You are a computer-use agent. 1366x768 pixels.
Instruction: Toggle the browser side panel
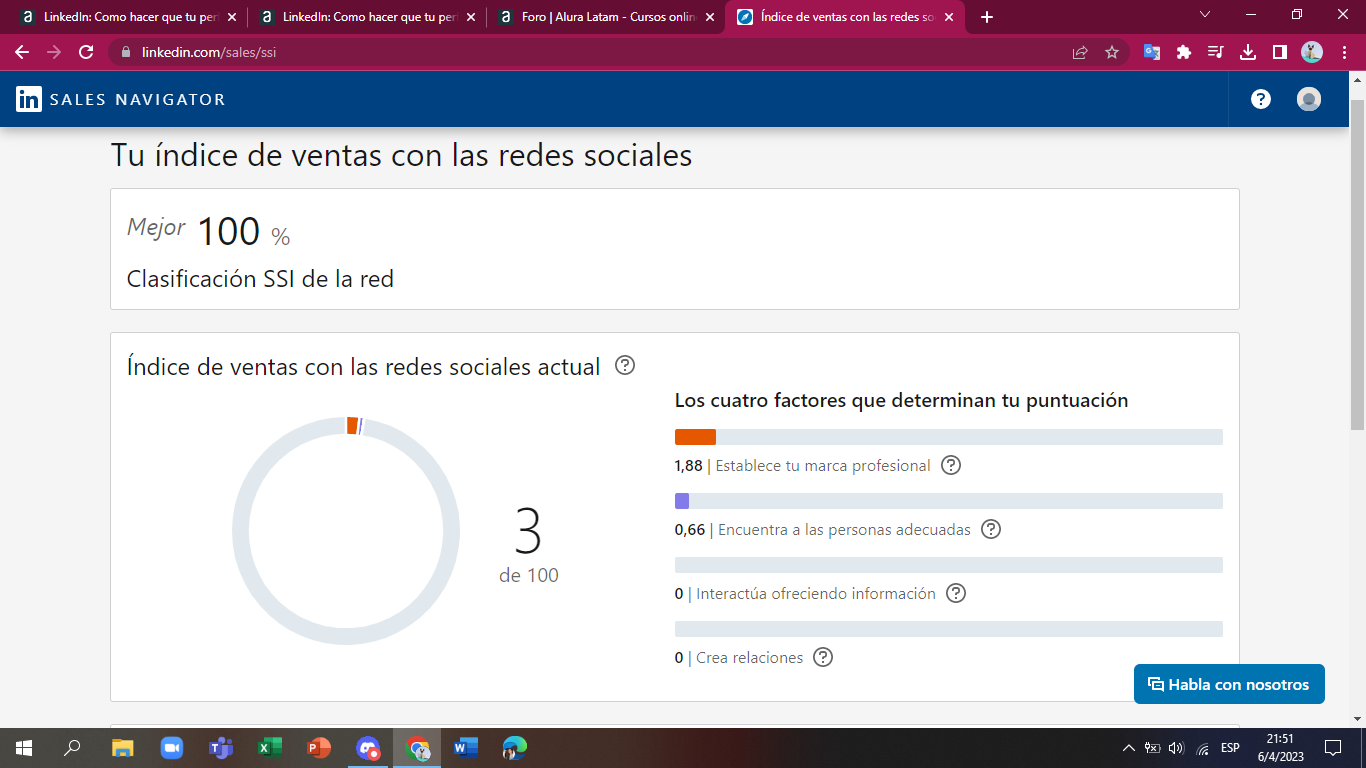pyautogui.click(x=1279, y=52)
